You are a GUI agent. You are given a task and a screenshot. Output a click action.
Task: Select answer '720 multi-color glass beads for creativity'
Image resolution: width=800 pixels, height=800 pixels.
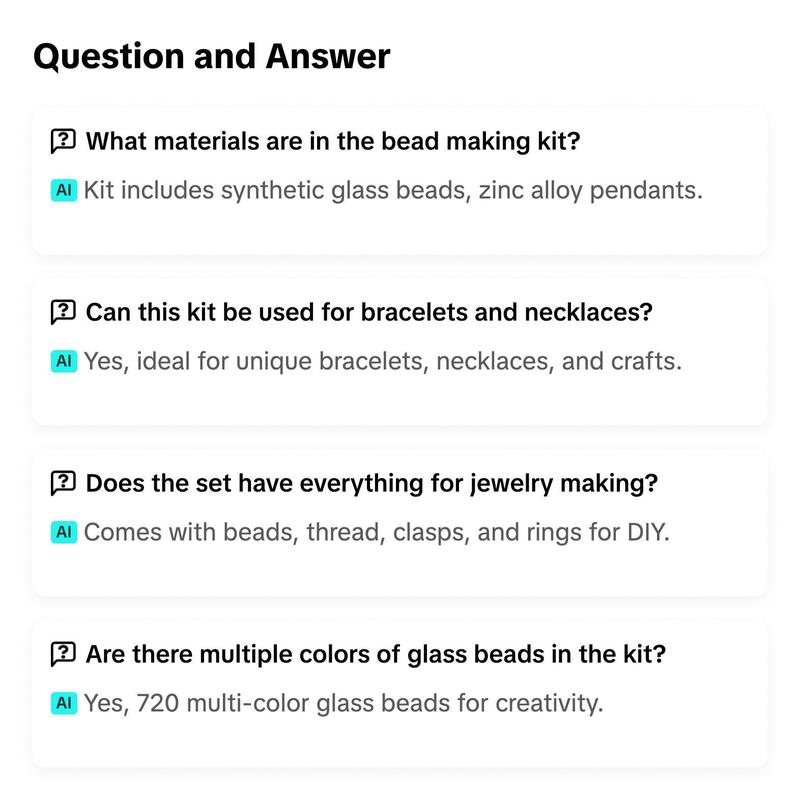pos(343,703)
